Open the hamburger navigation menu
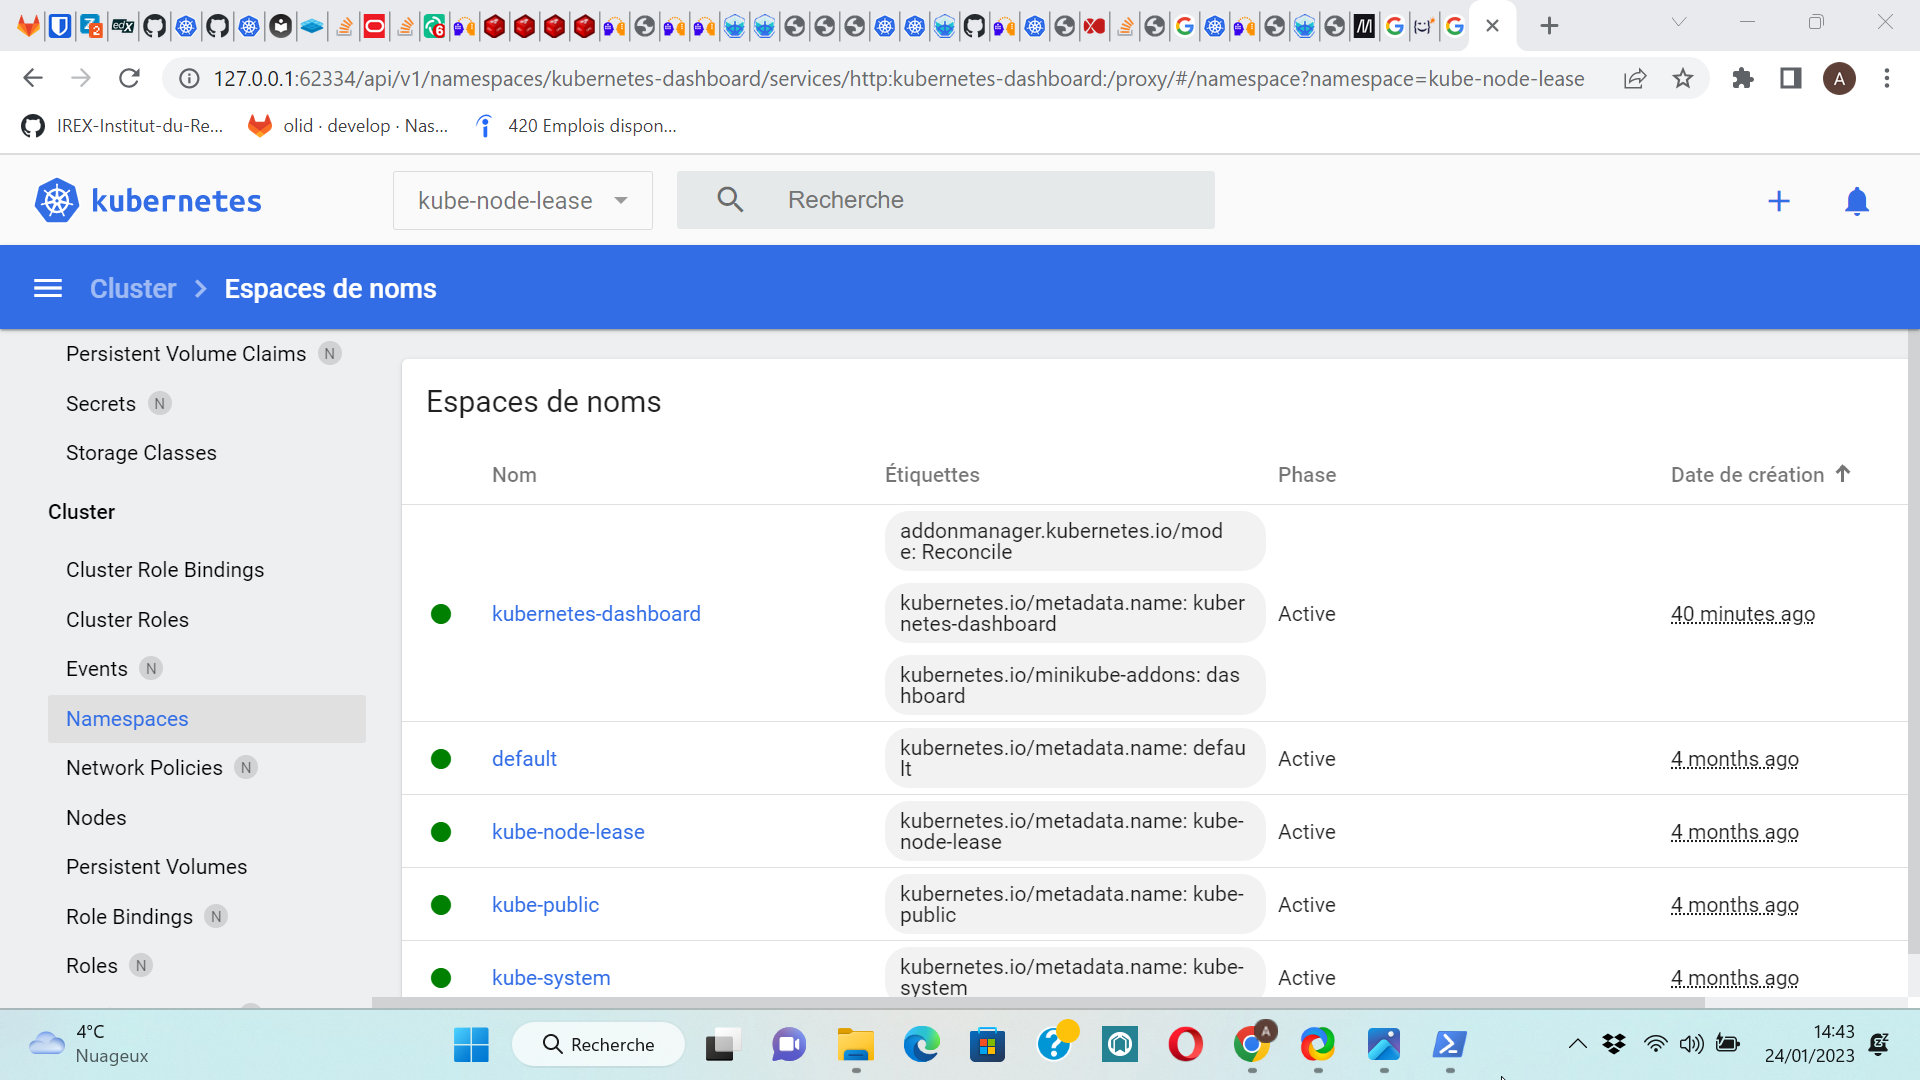The height and width of the screenshot is (1080, 1920). click(48, 289)
